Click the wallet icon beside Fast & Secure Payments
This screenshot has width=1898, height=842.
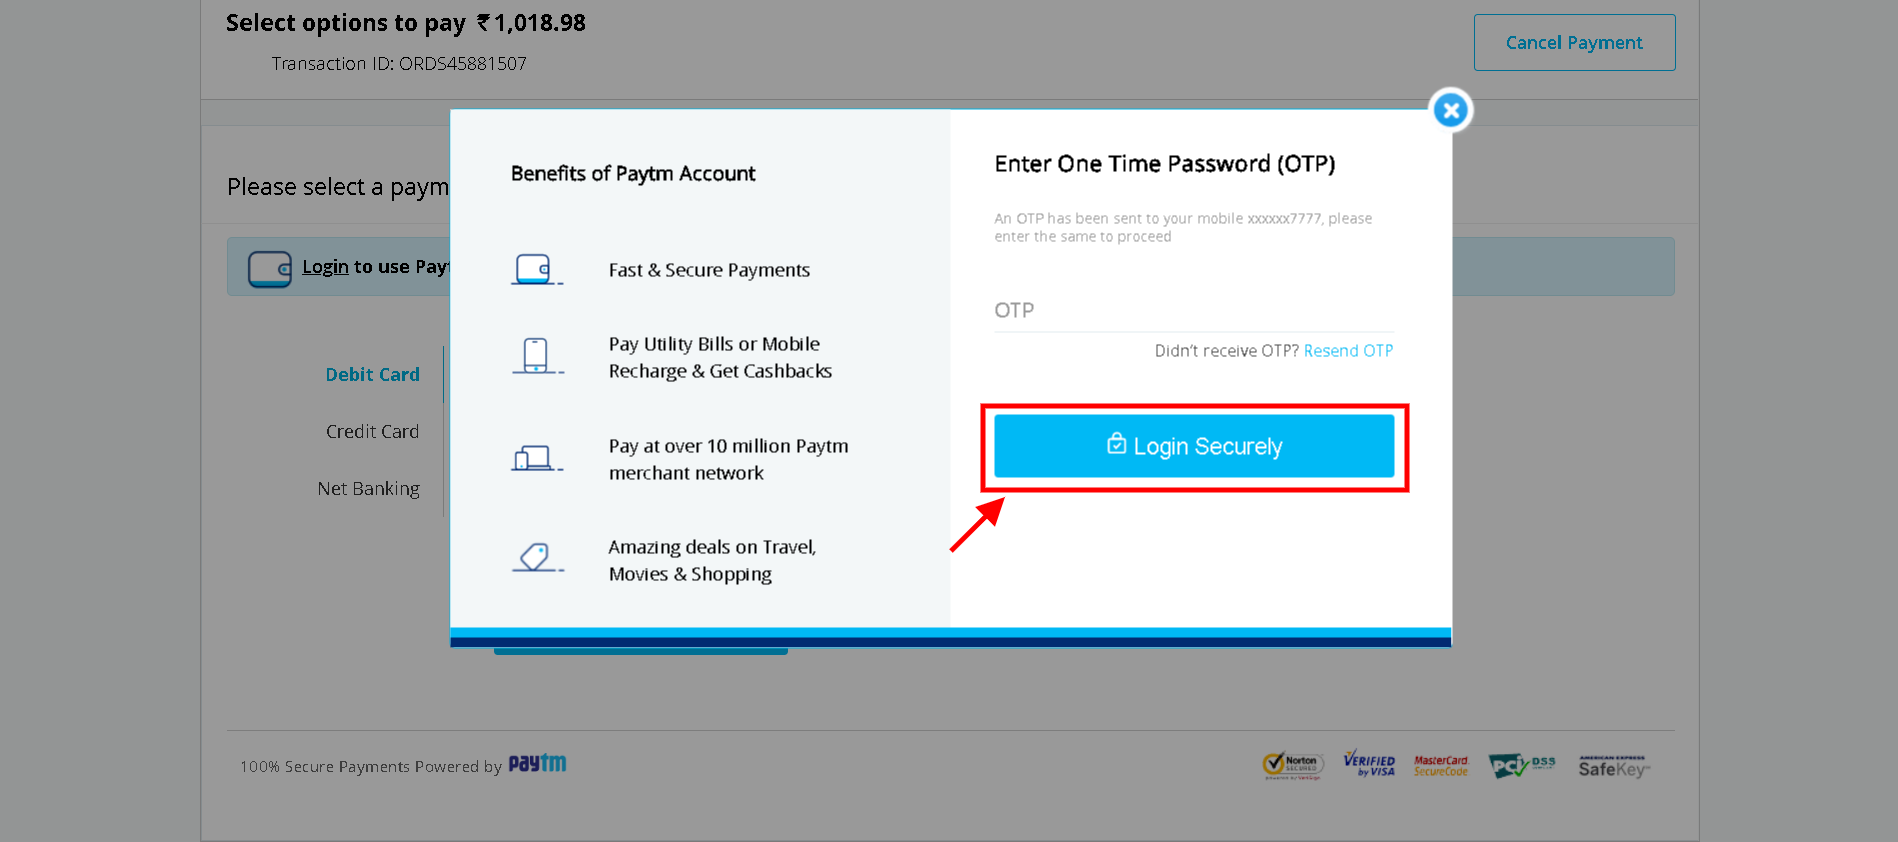point(537,269)
